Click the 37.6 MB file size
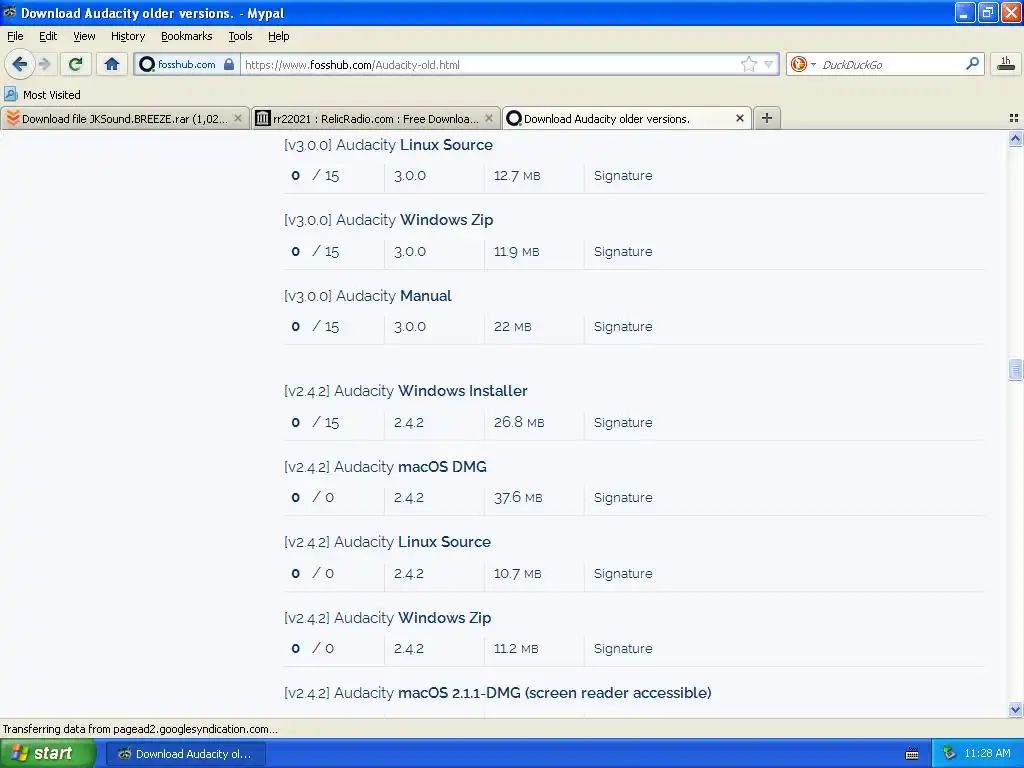The height and width of the screenshot is (768, 1024). (x=518, y=498)
